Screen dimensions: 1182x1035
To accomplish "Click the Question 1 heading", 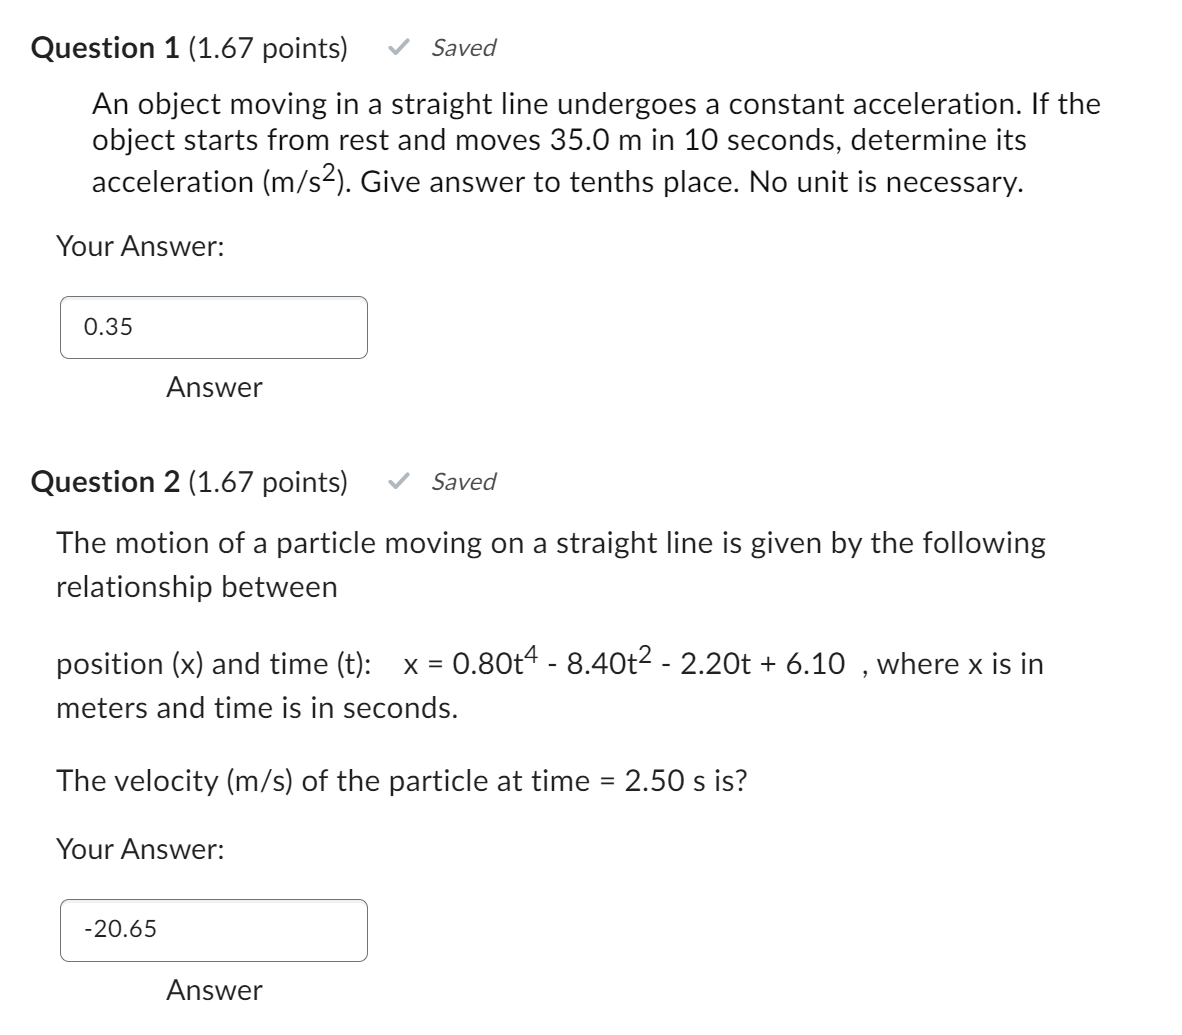I will pos(105,46).
